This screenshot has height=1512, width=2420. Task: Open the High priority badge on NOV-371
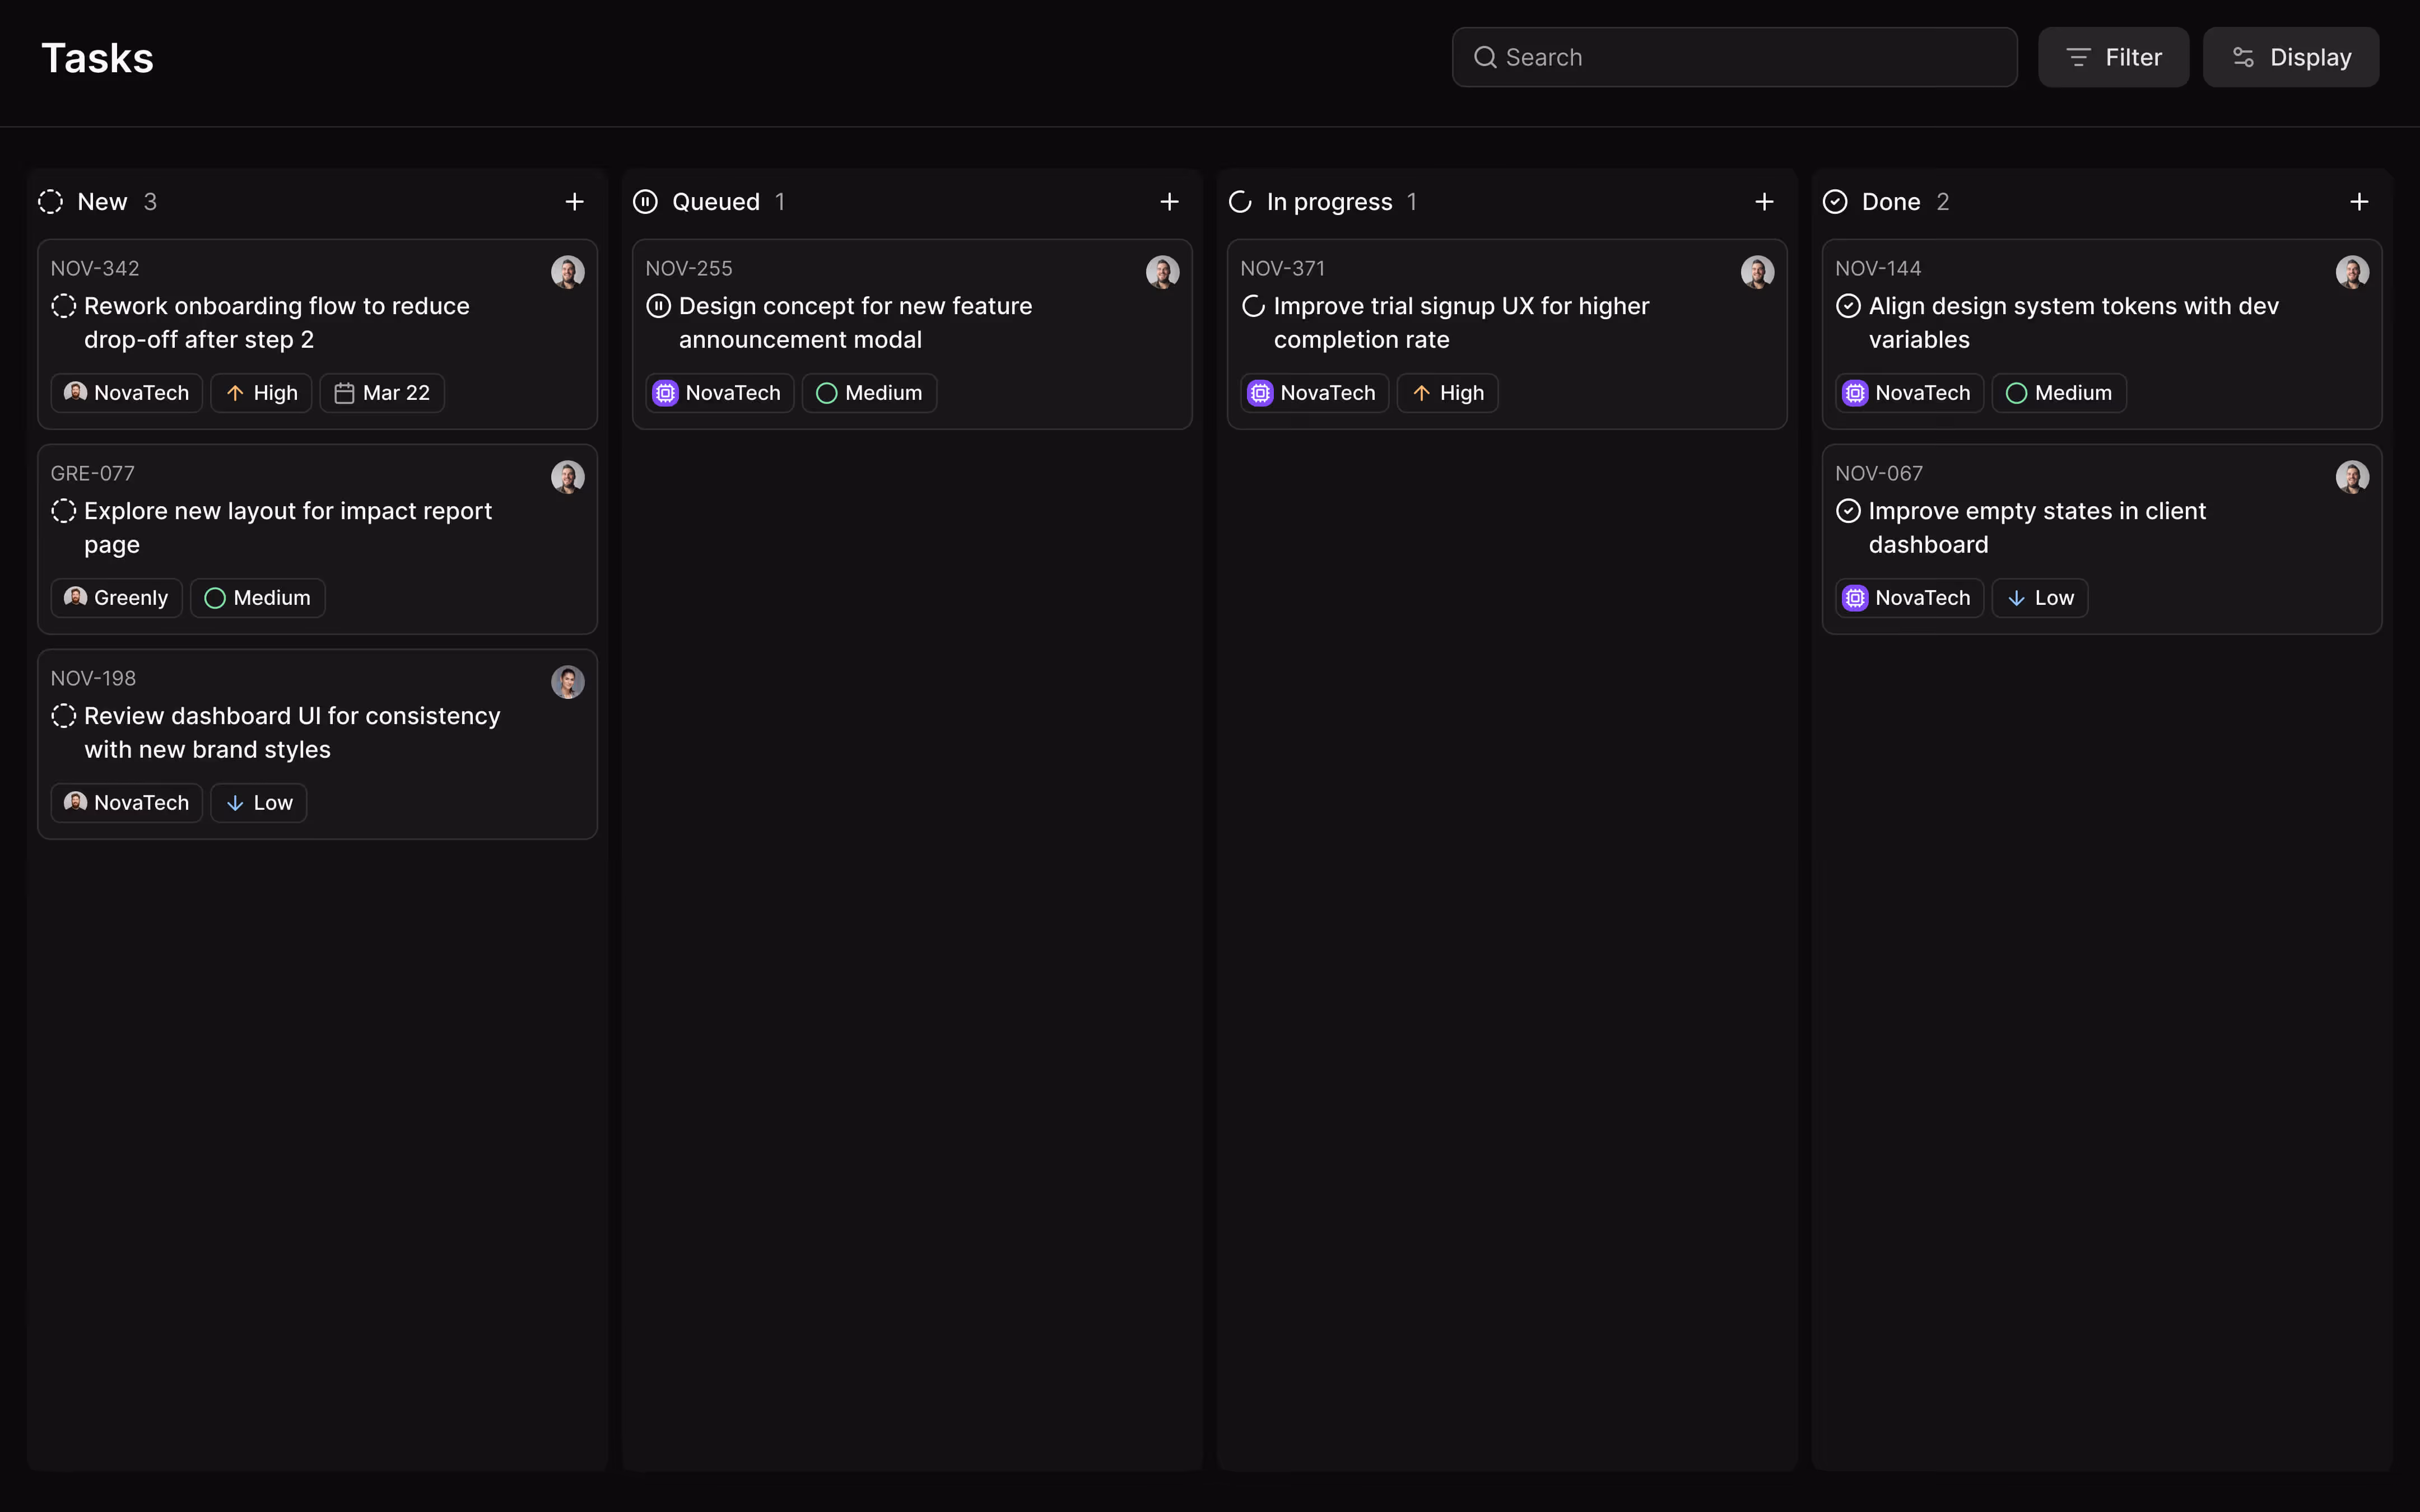[1447, 392]
